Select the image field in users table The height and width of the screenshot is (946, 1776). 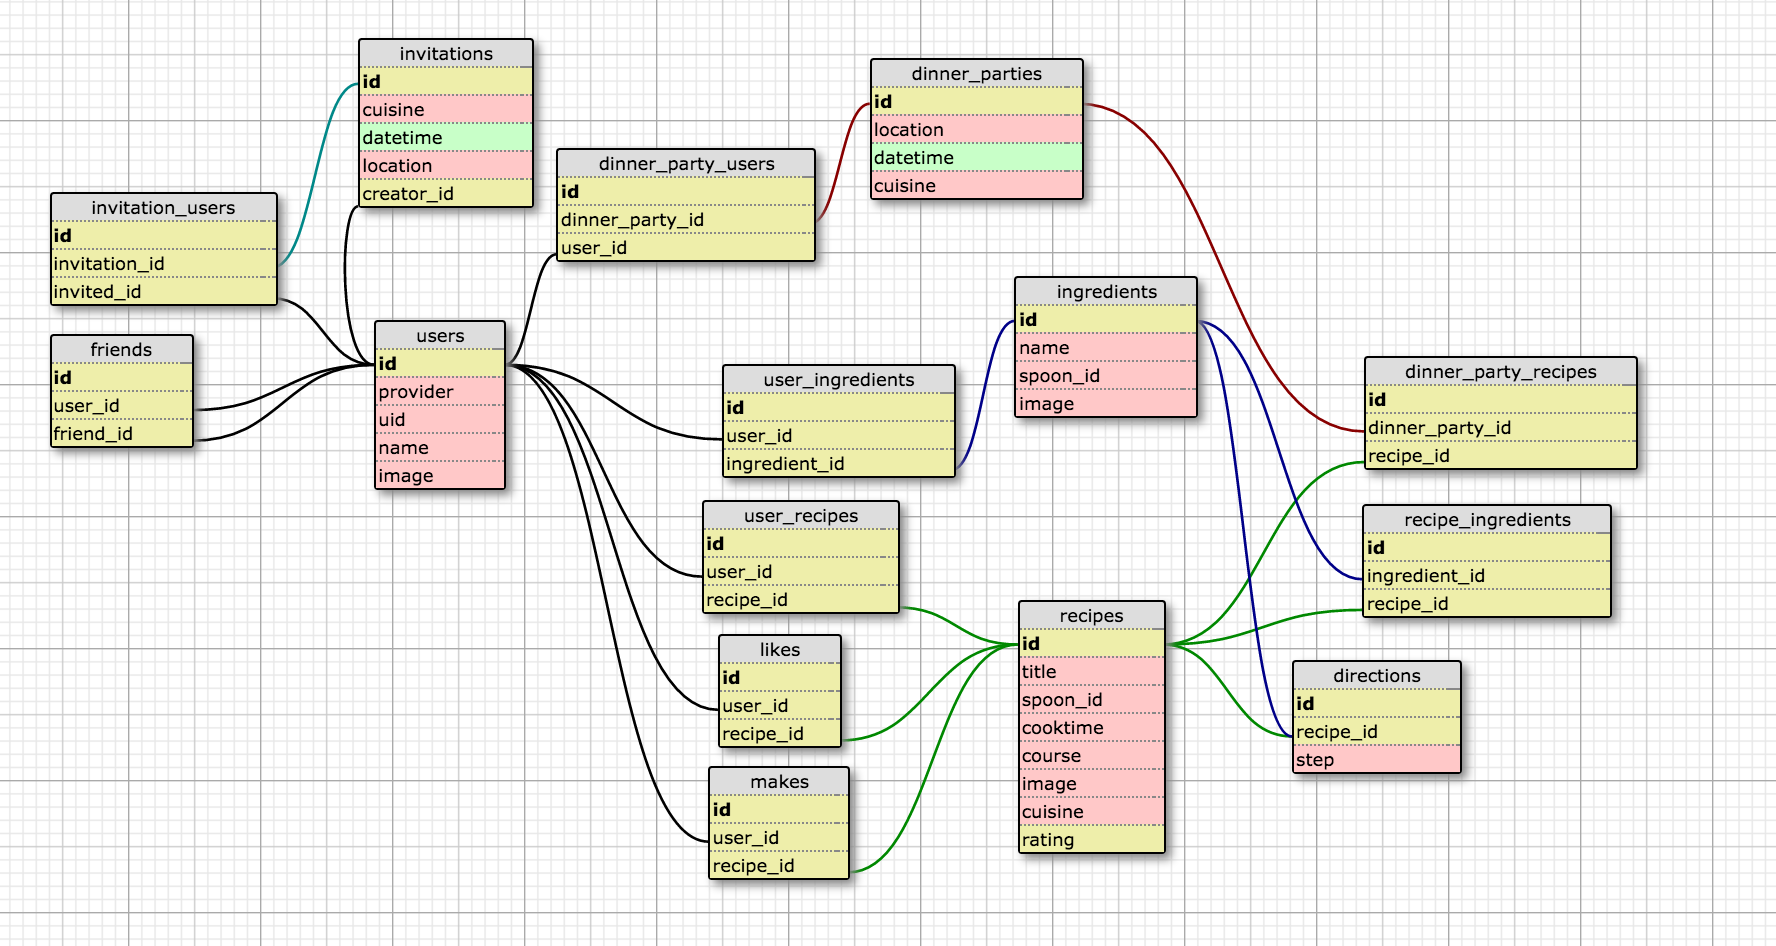440,476
